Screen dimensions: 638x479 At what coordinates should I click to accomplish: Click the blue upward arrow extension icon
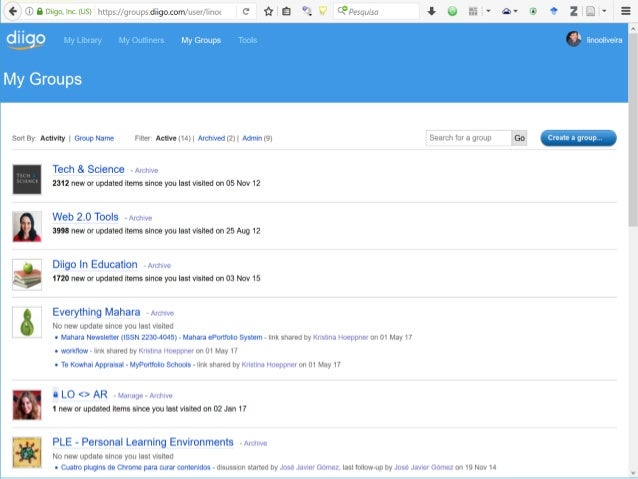pos(553,11)
